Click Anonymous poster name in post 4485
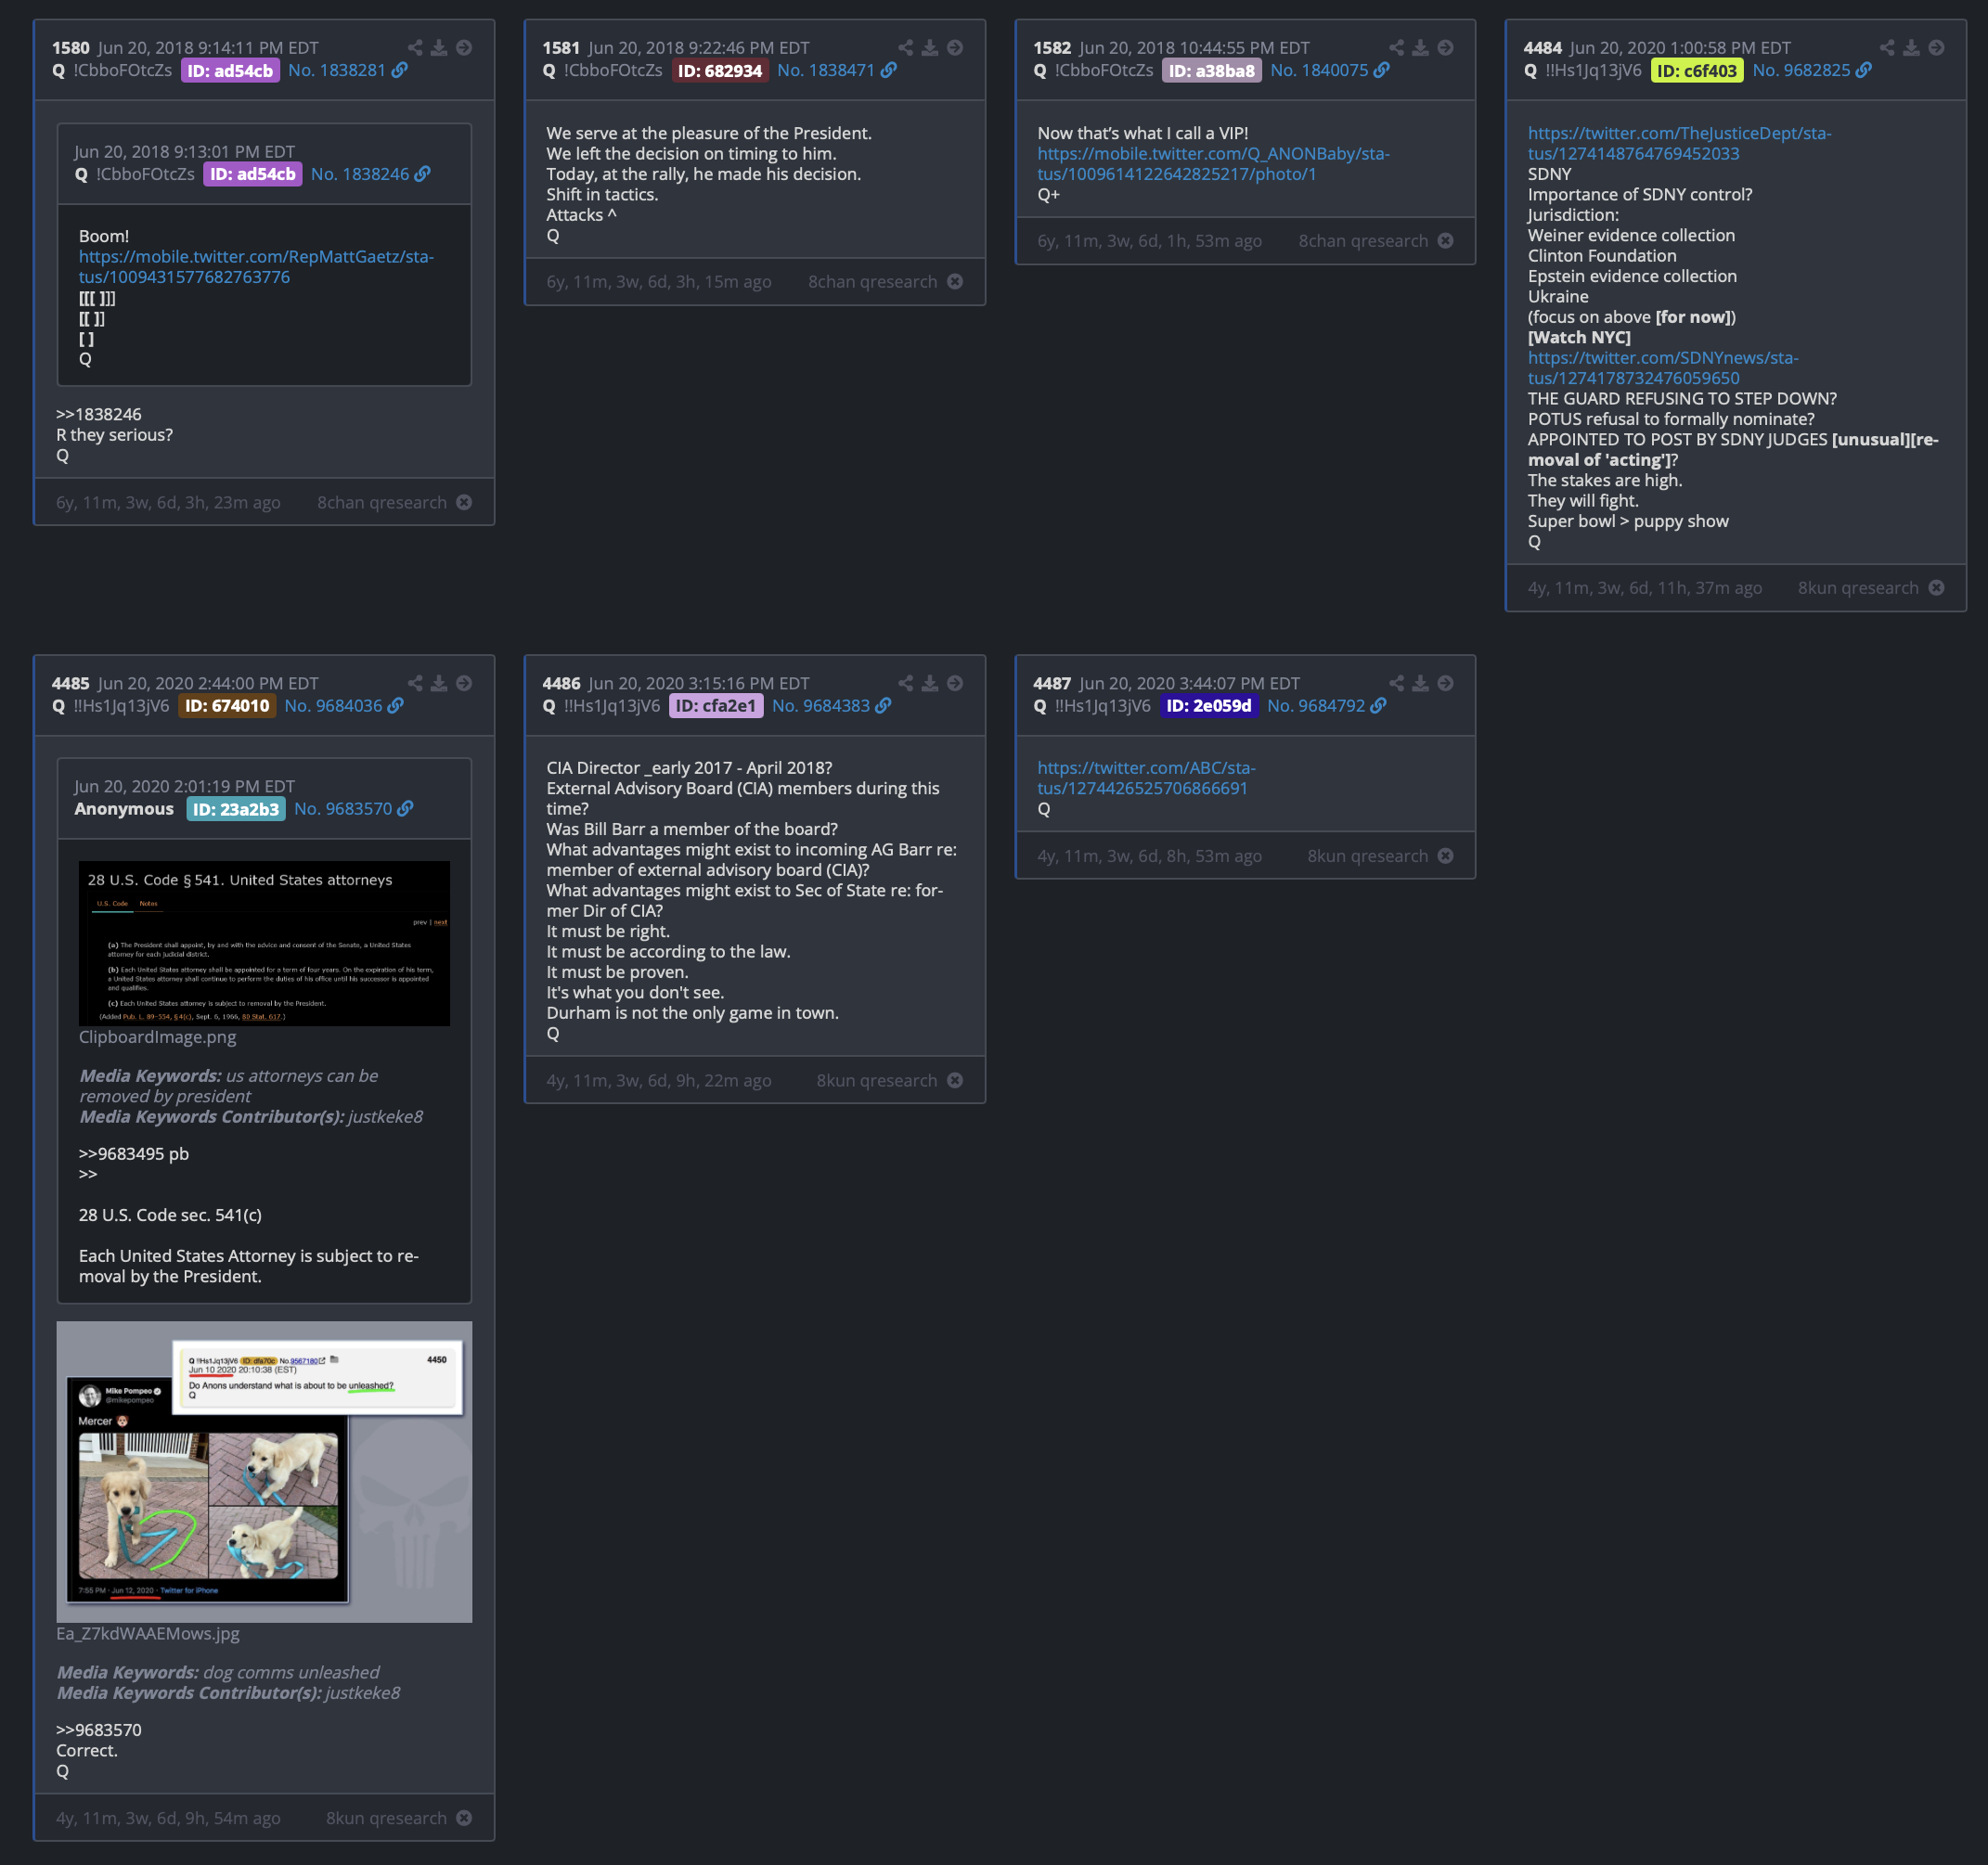Screen dimensions: 1988x1865 point(124,809)
